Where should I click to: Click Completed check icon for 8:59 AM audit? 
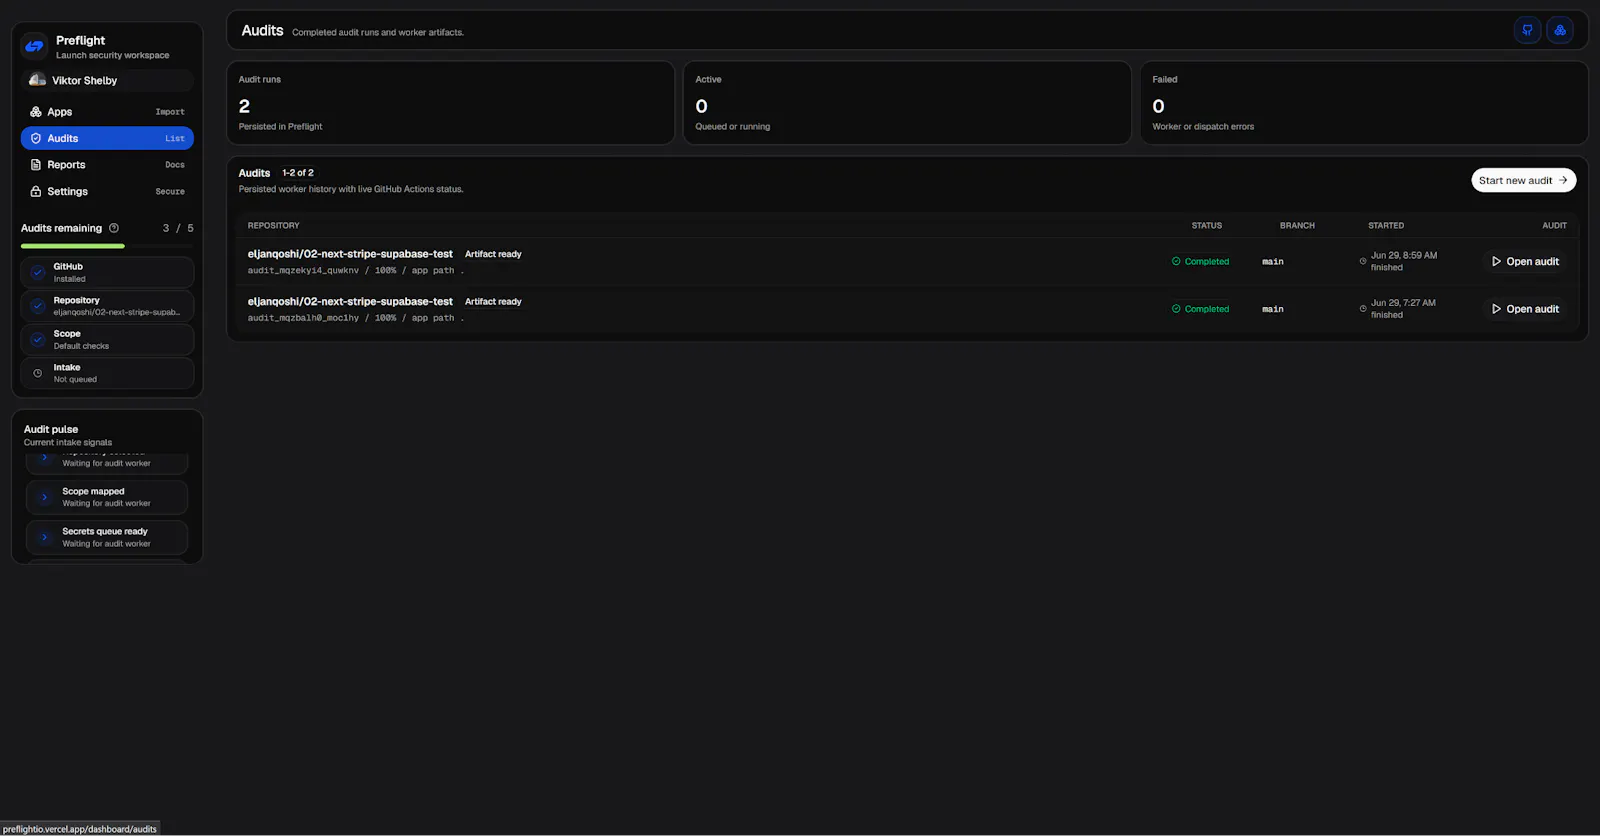pyautogui.click(x=1176, y=261)
